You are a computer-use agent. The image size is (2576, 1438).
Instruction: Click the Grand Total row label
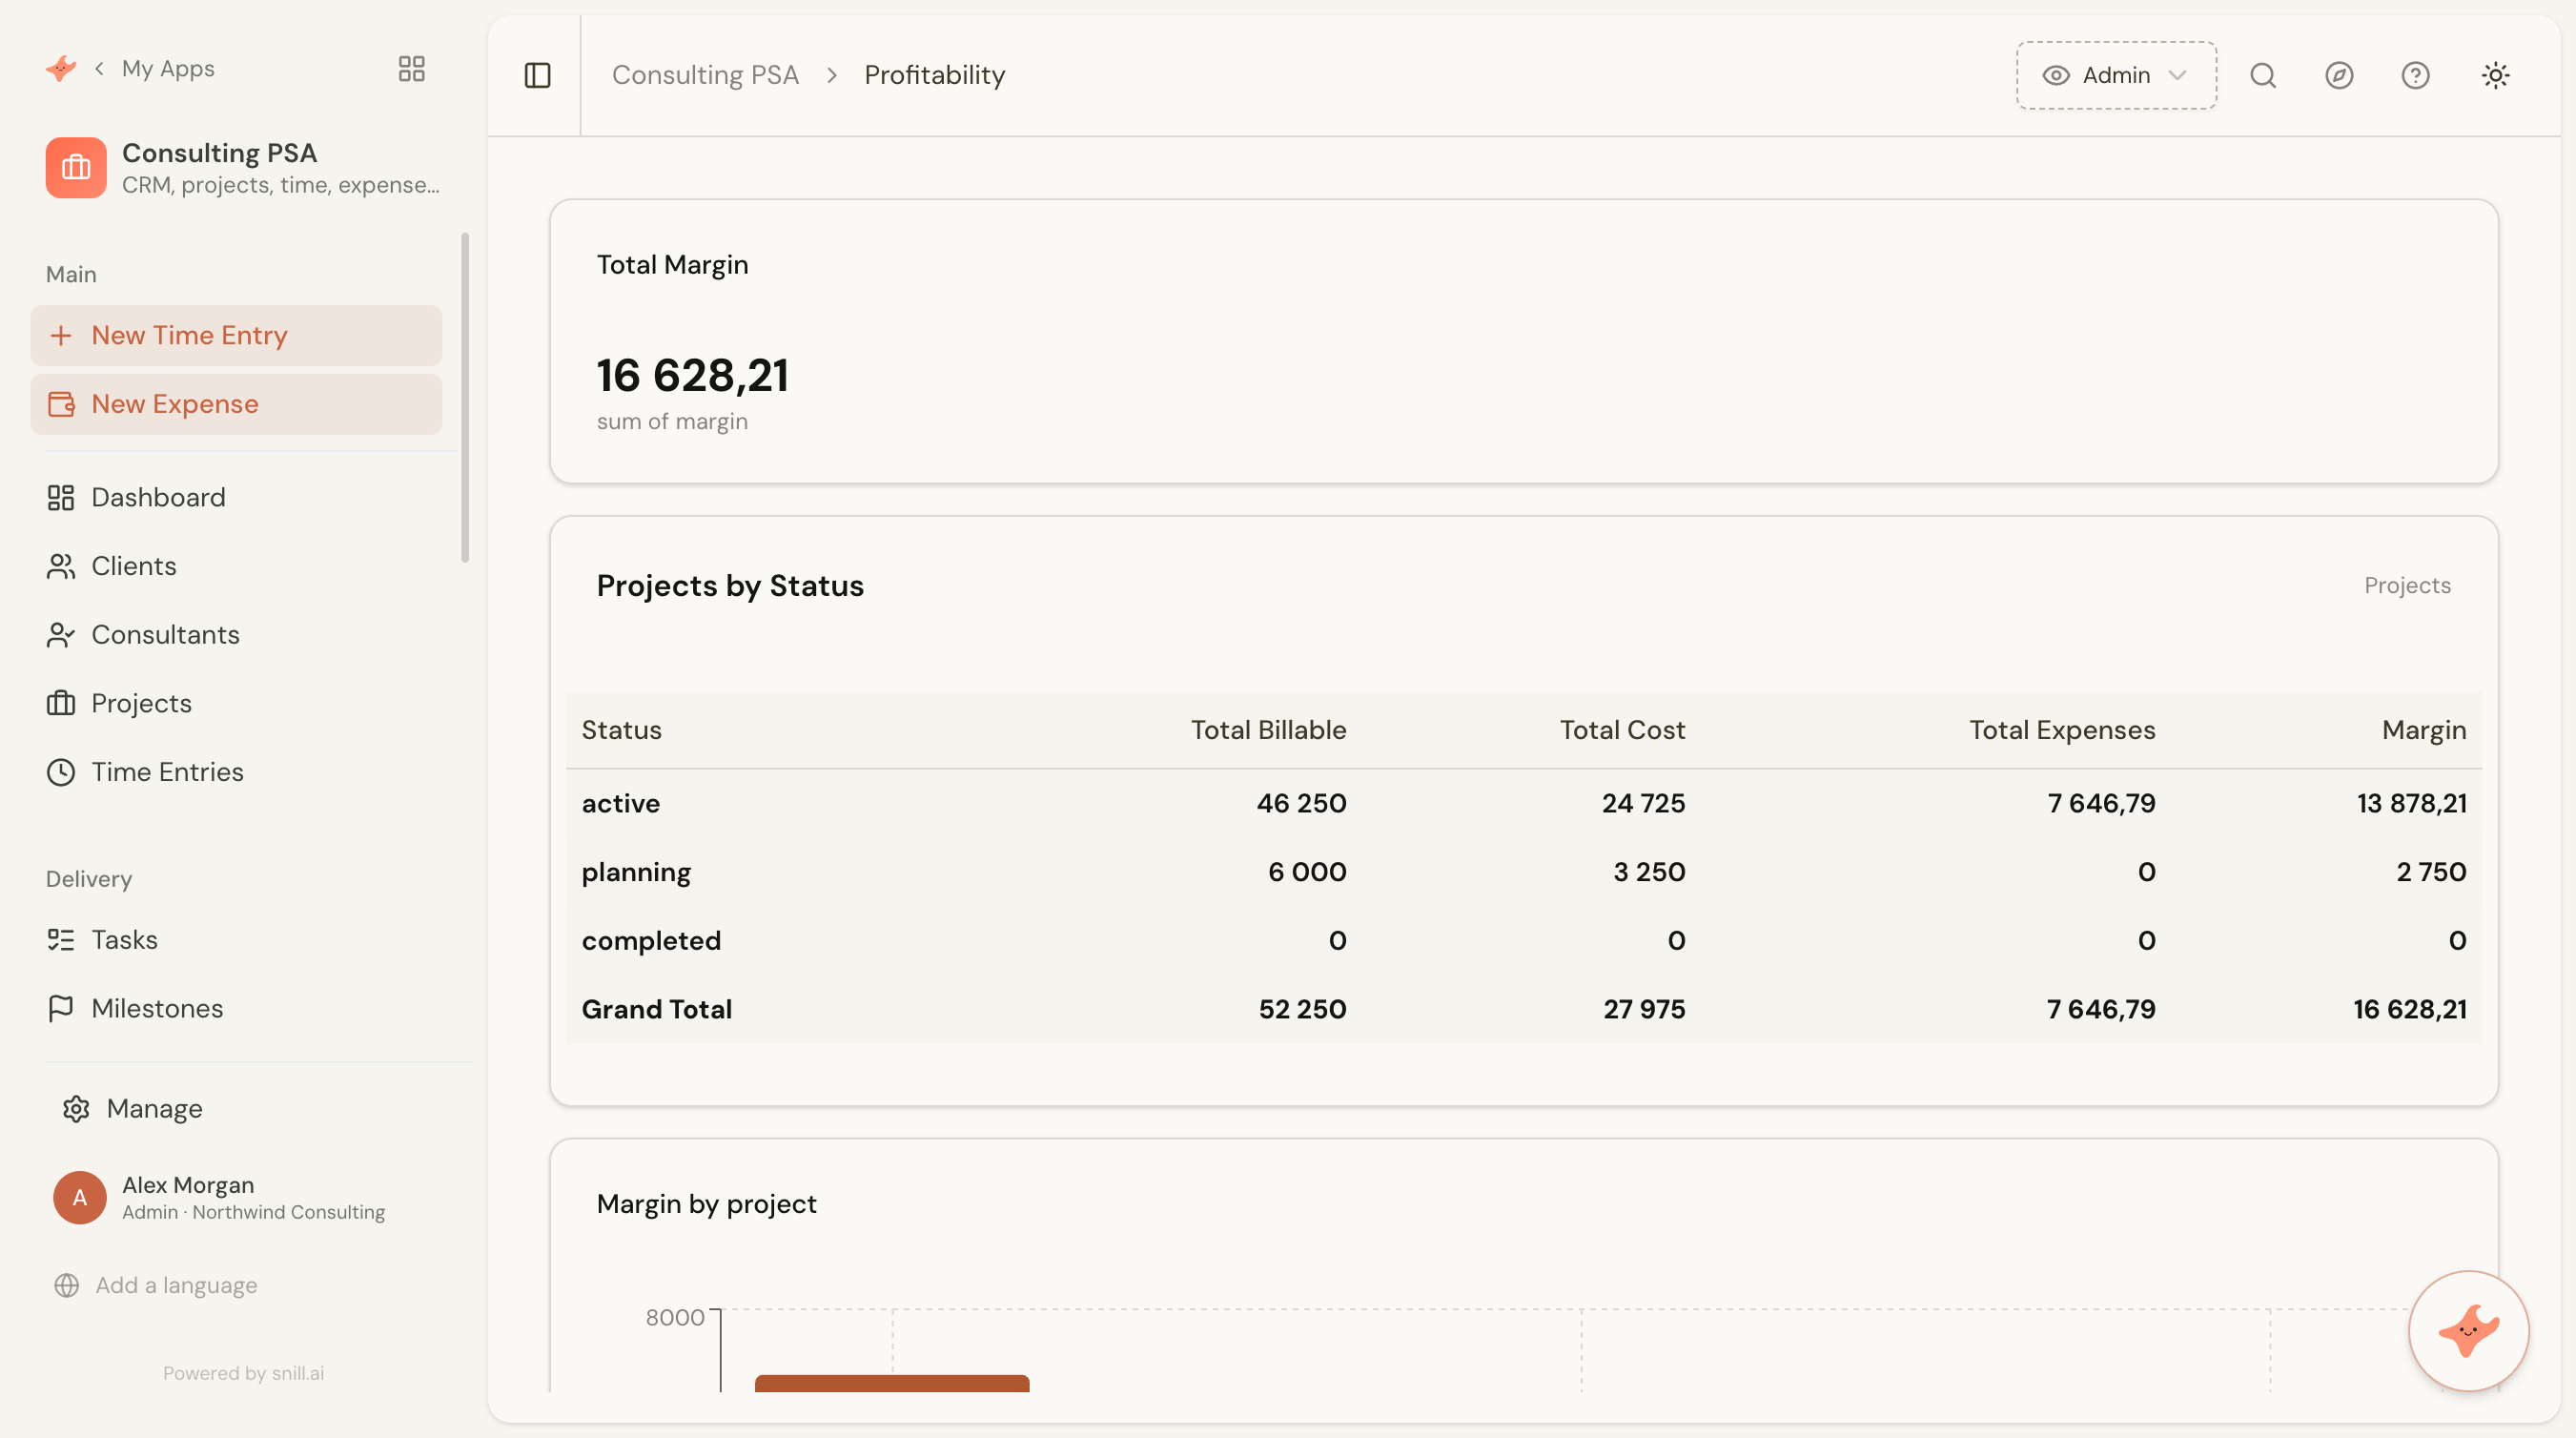pos(656,1009)
